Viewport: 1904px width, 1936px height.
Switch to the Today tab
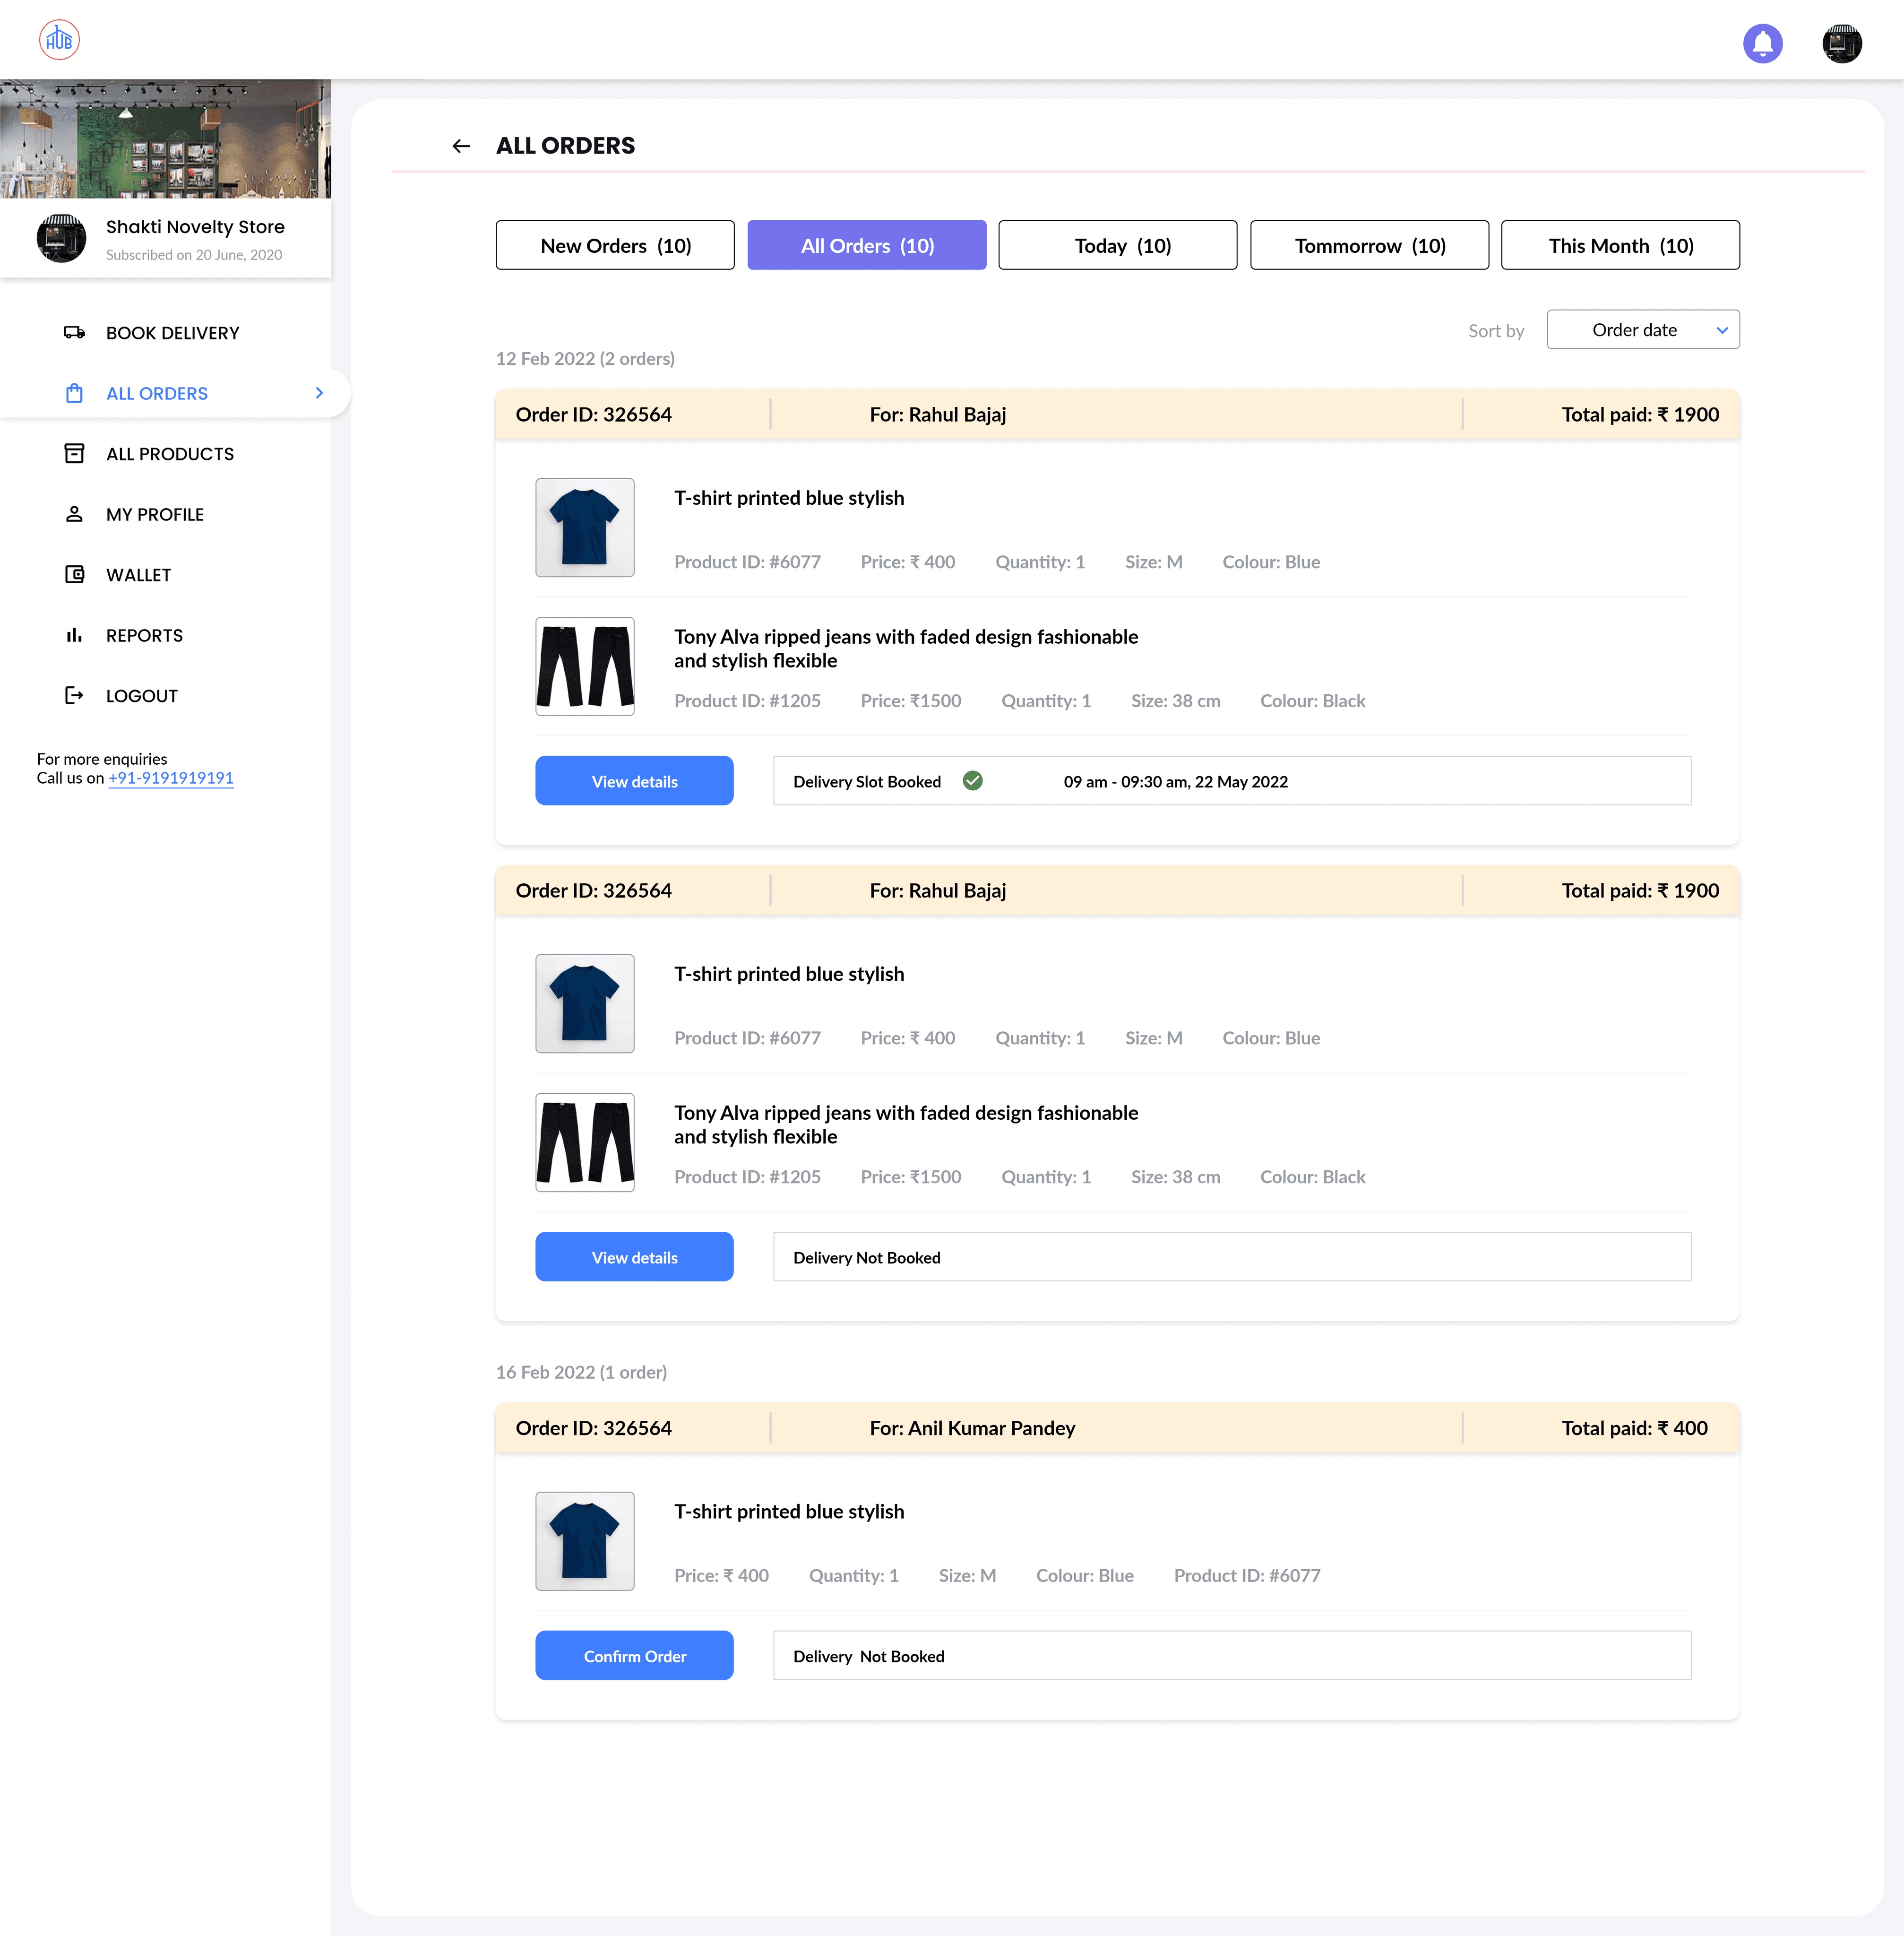point(1117,245)
